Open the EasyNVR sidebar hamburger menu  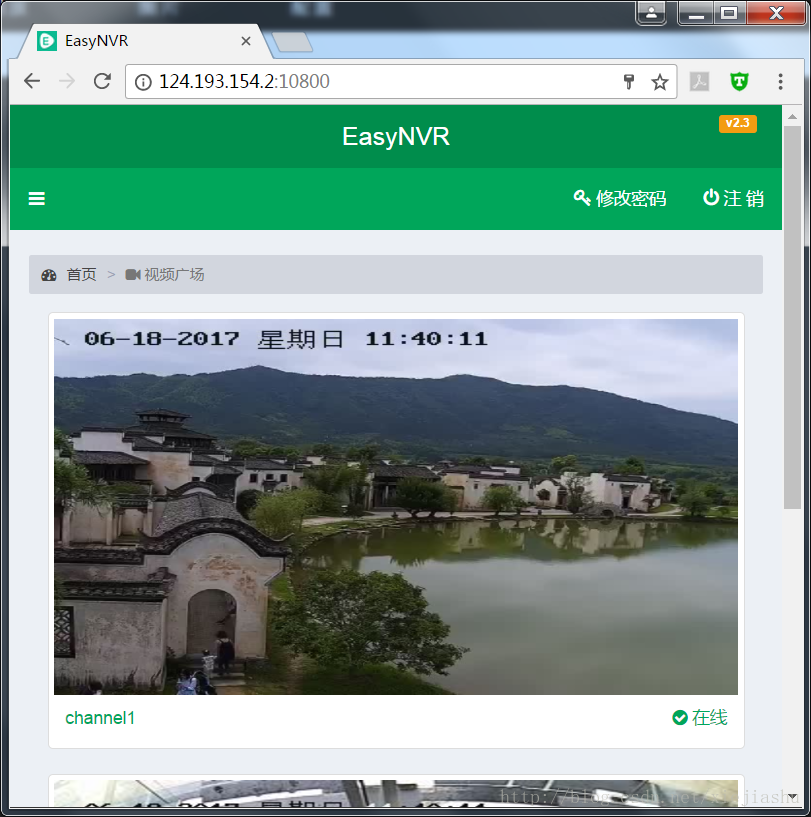click(36, 198)
